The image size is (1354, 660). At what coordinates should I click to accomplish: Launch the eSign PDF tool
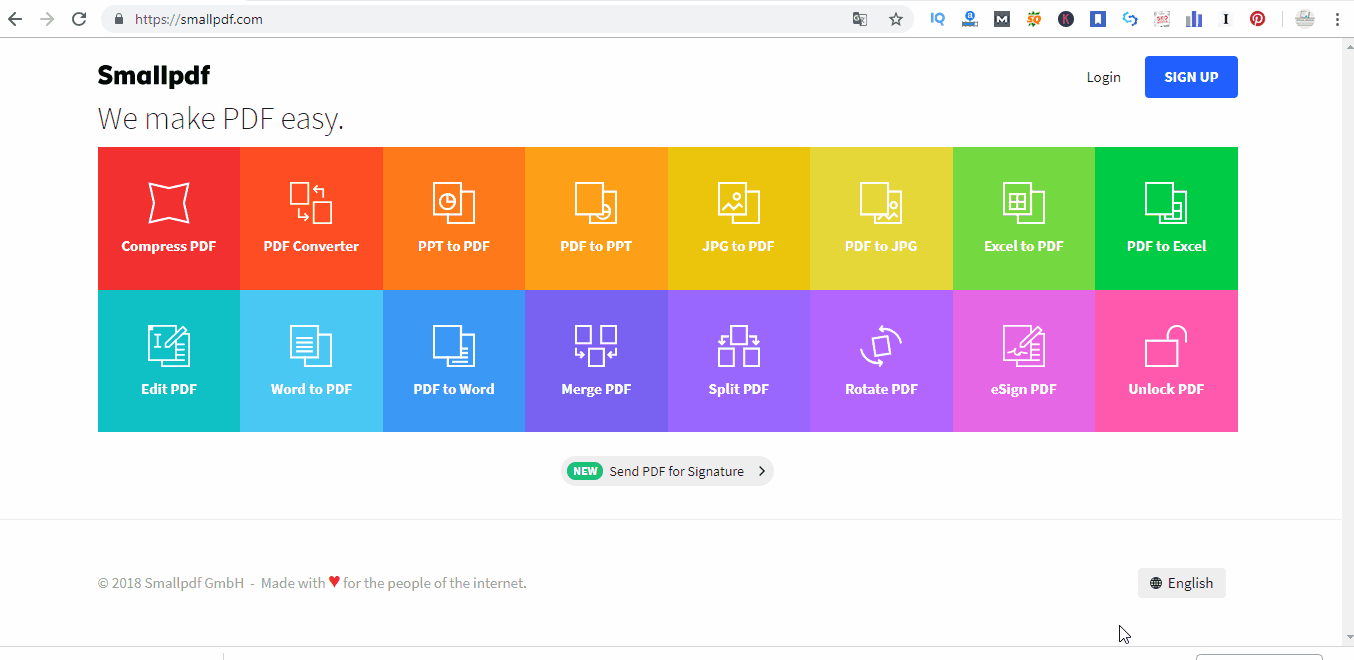[x=1024, y=361]
